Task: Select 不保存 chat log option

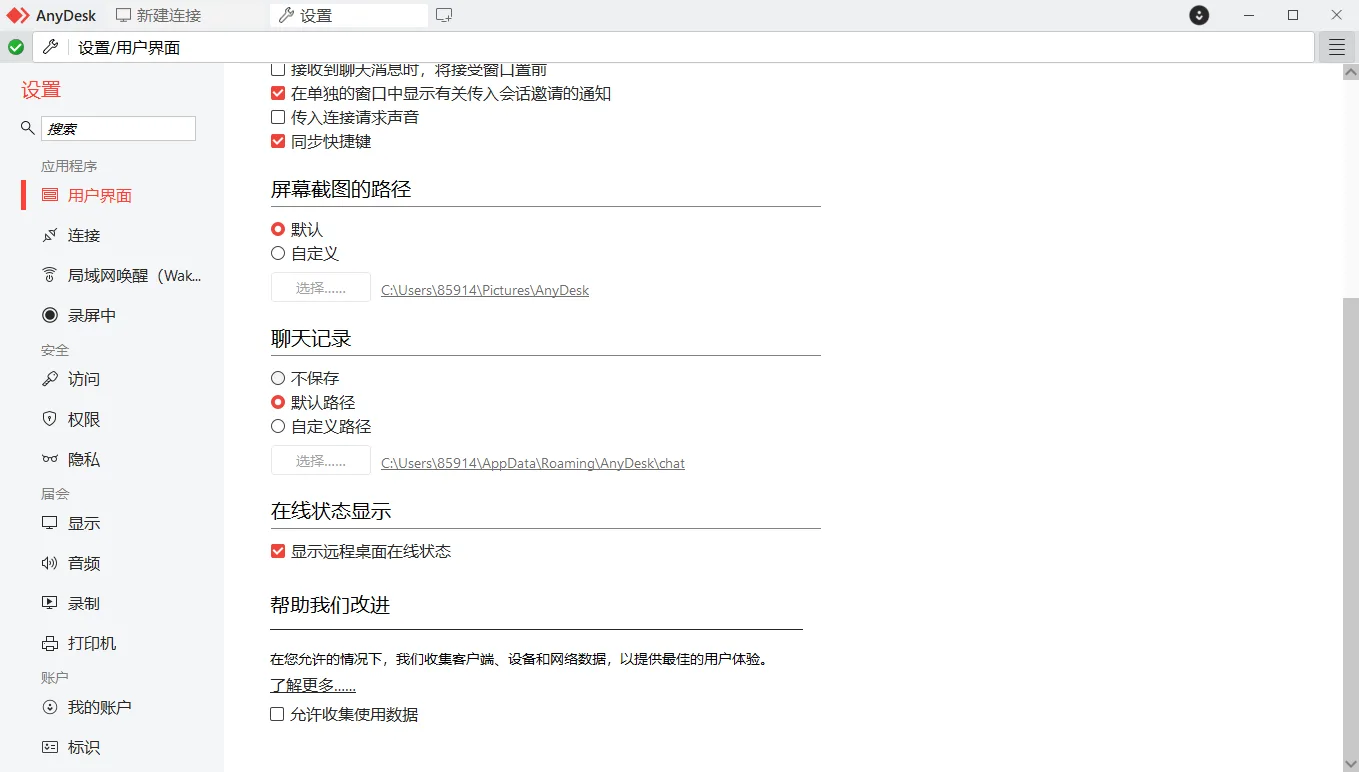Action: (x=278, y=379)
